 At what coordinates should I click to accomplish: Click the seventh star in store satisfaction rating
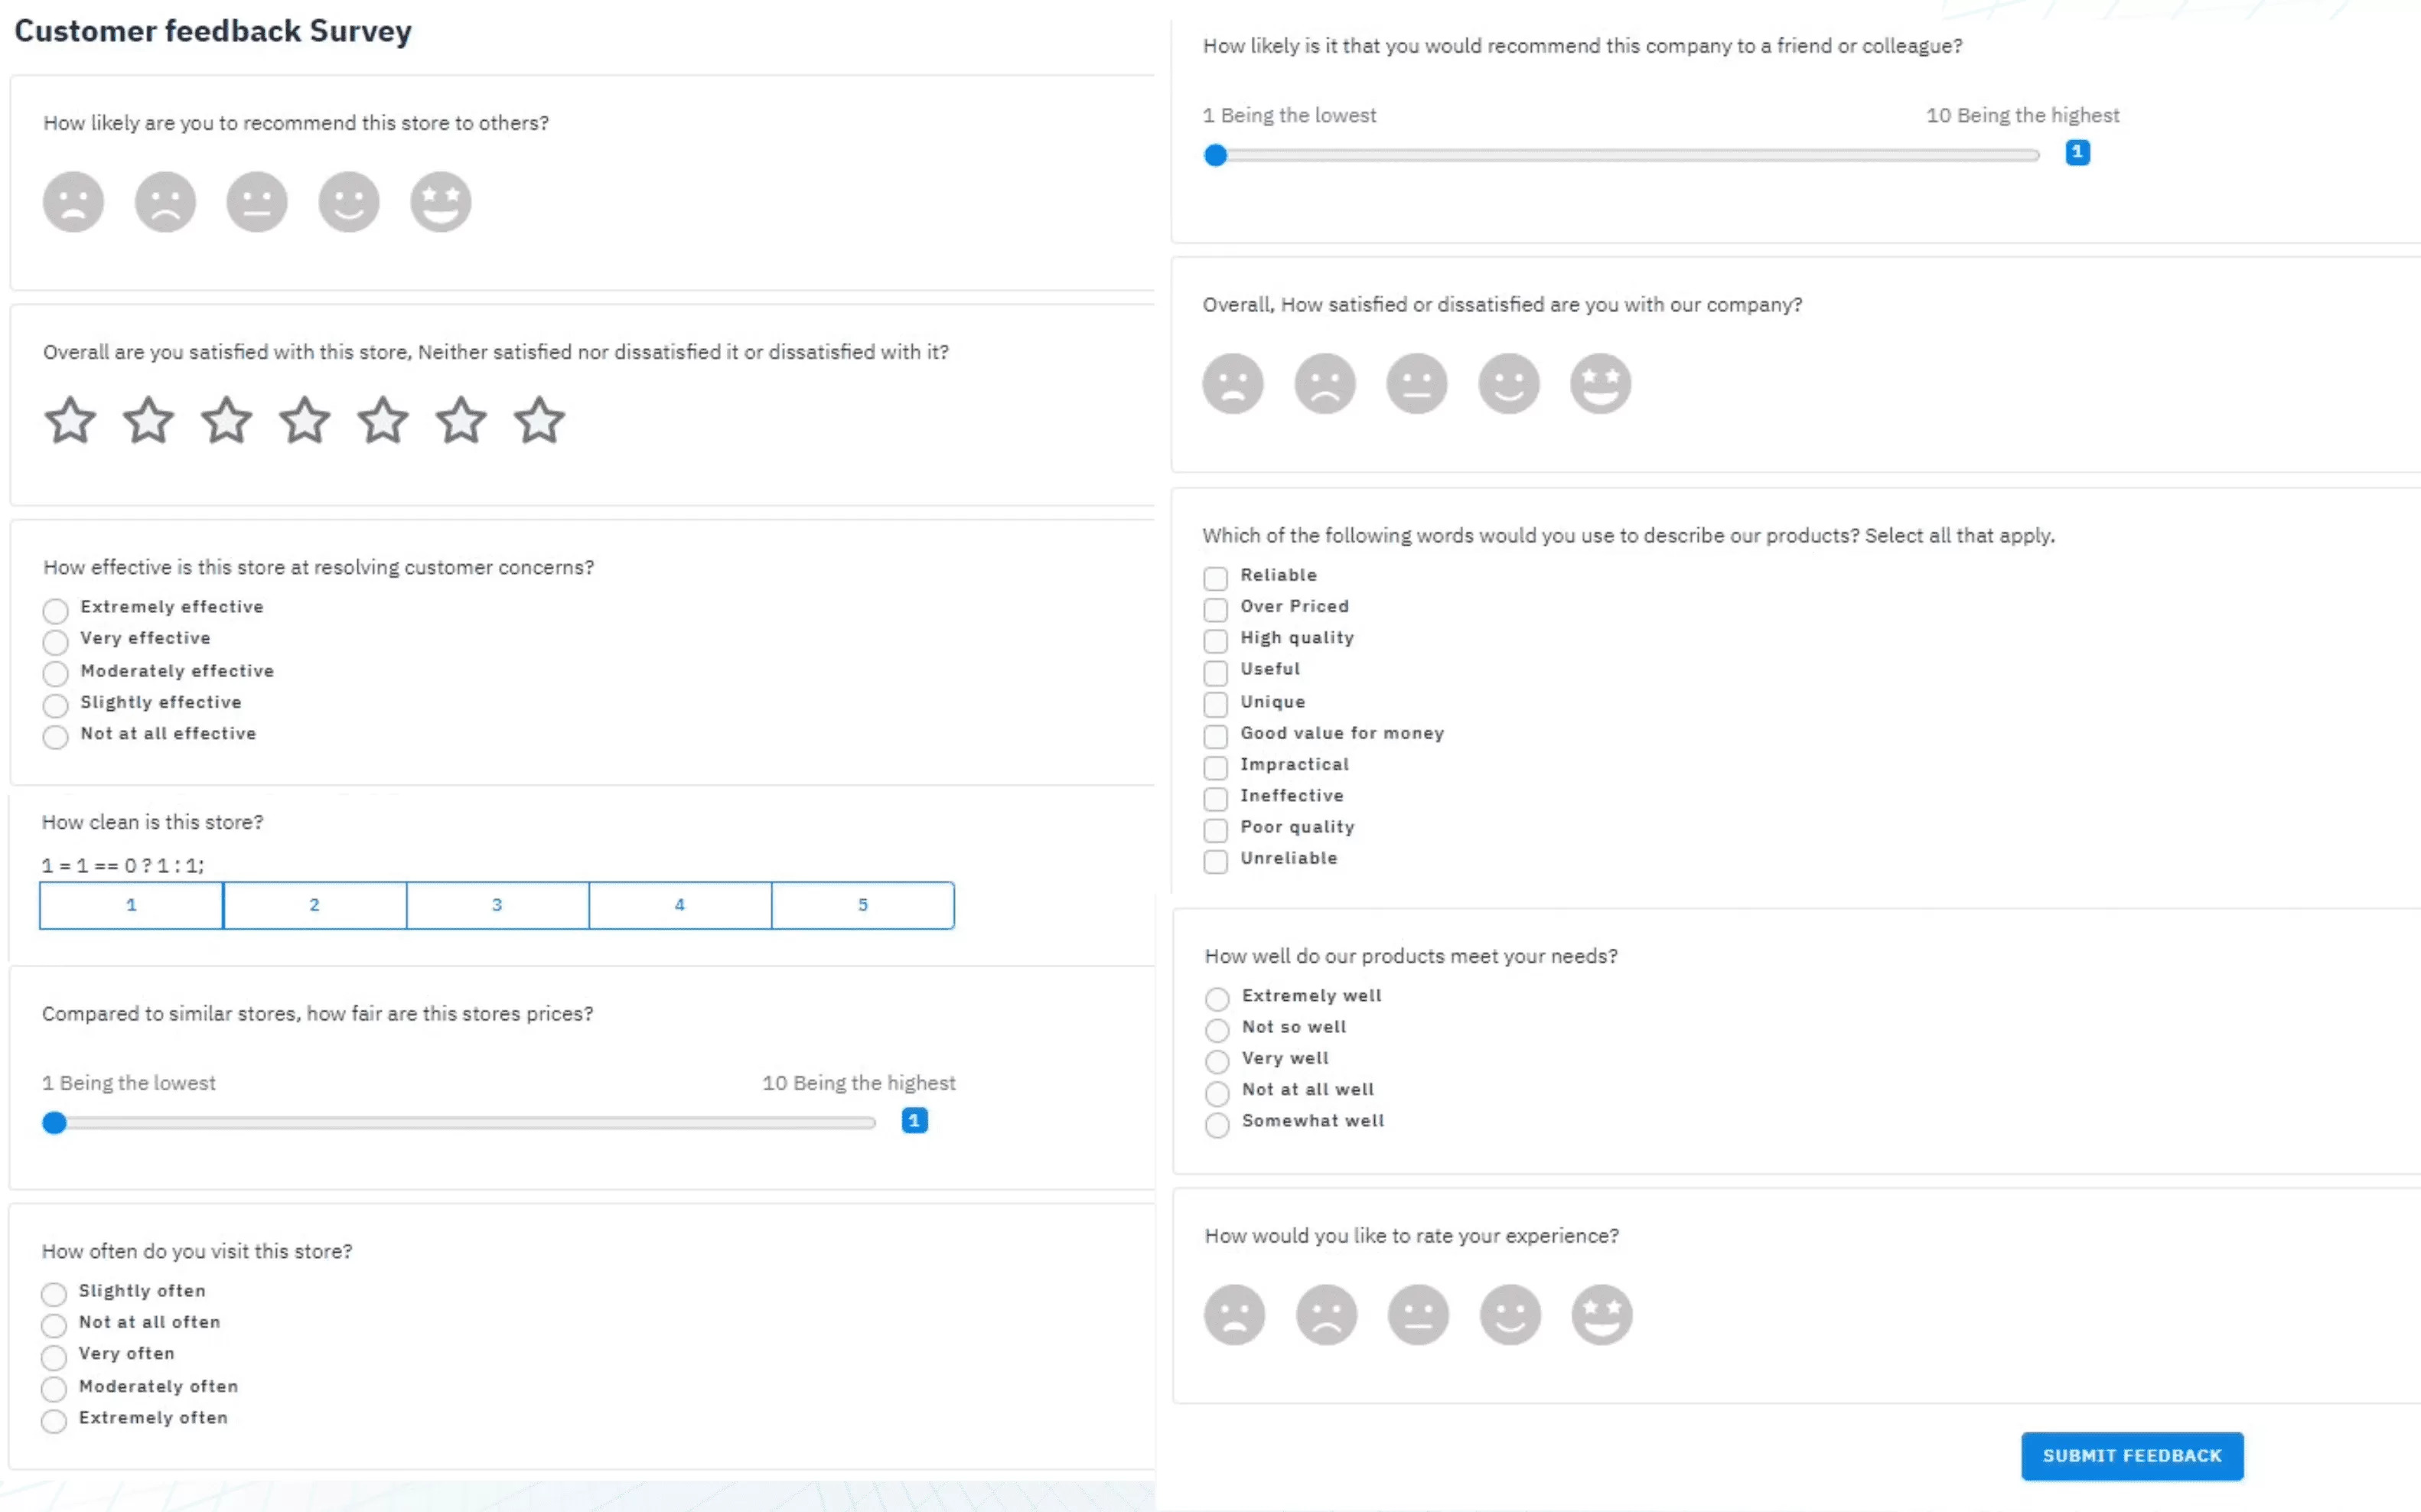(x=539, y=420)
